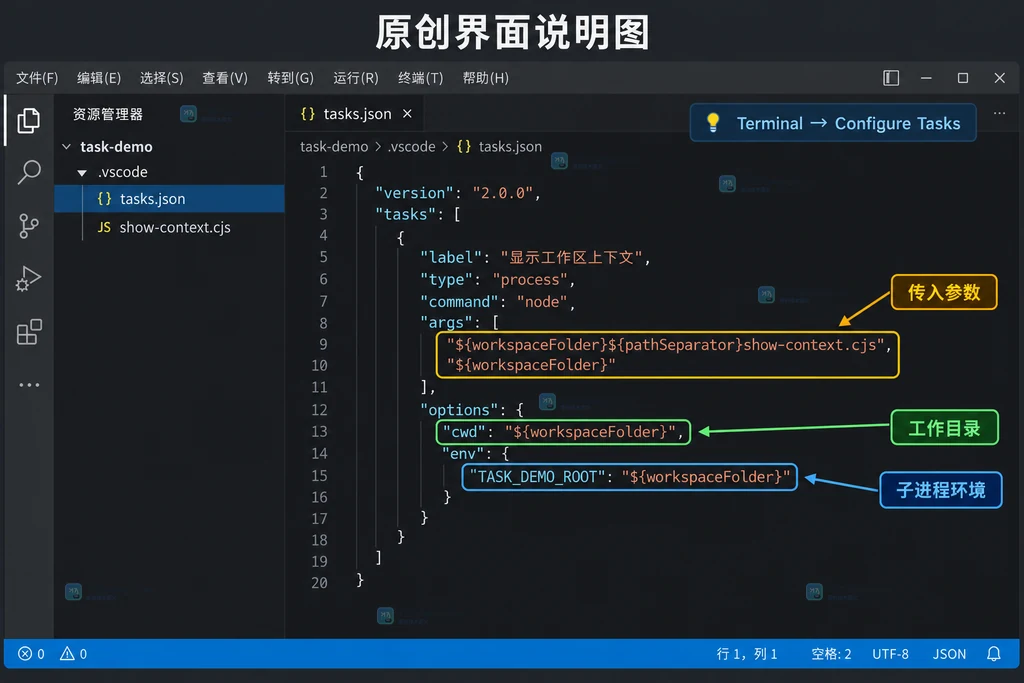
Task: Click the 资源管理器 panel title
Action: click(x=108, y=114)
